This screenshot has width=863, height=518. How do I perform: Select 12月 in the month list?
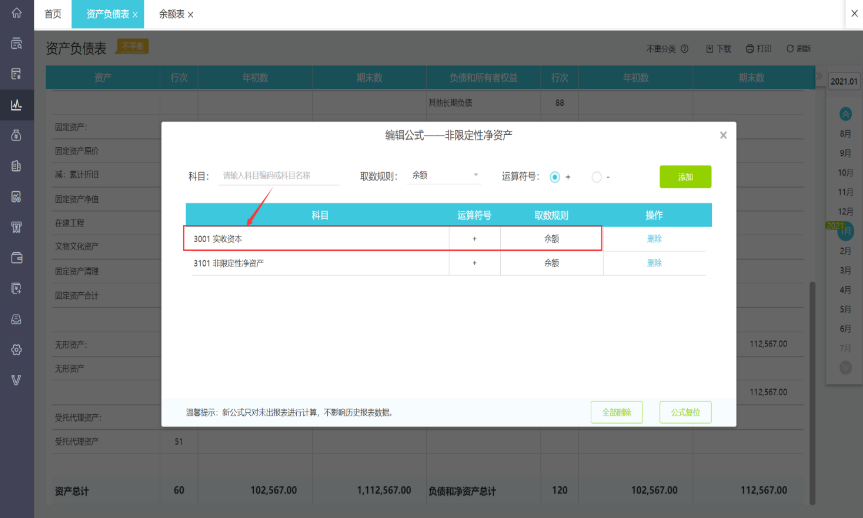(x=845, y=212)
